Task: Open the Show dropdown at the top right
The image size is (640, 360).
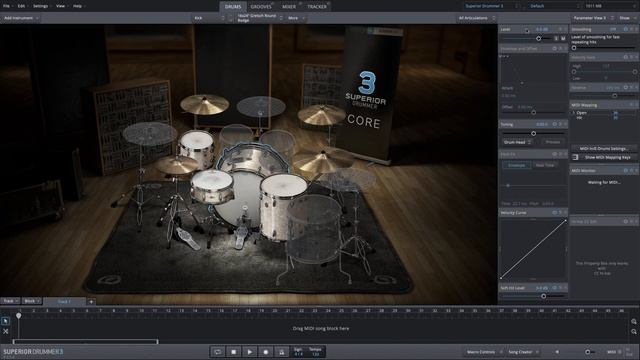Action: 627,18
